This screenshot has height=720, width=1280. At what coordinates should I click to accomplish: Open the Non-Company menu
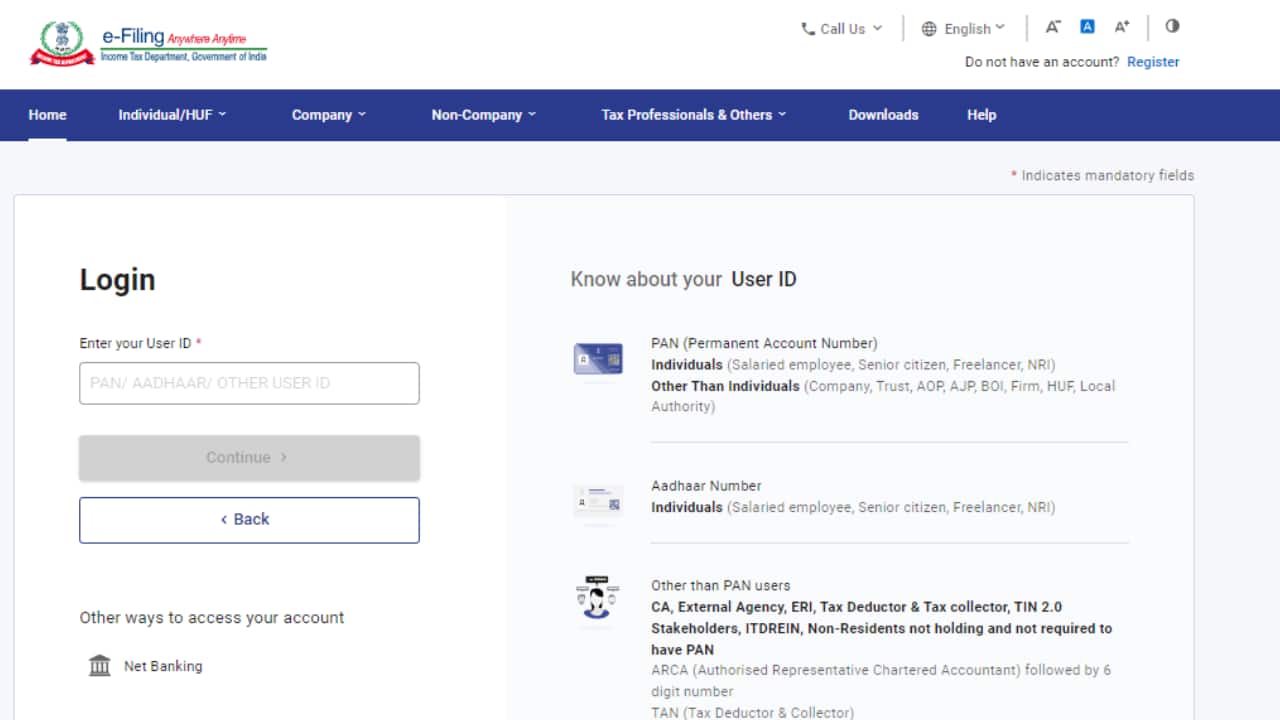point(484,115)
